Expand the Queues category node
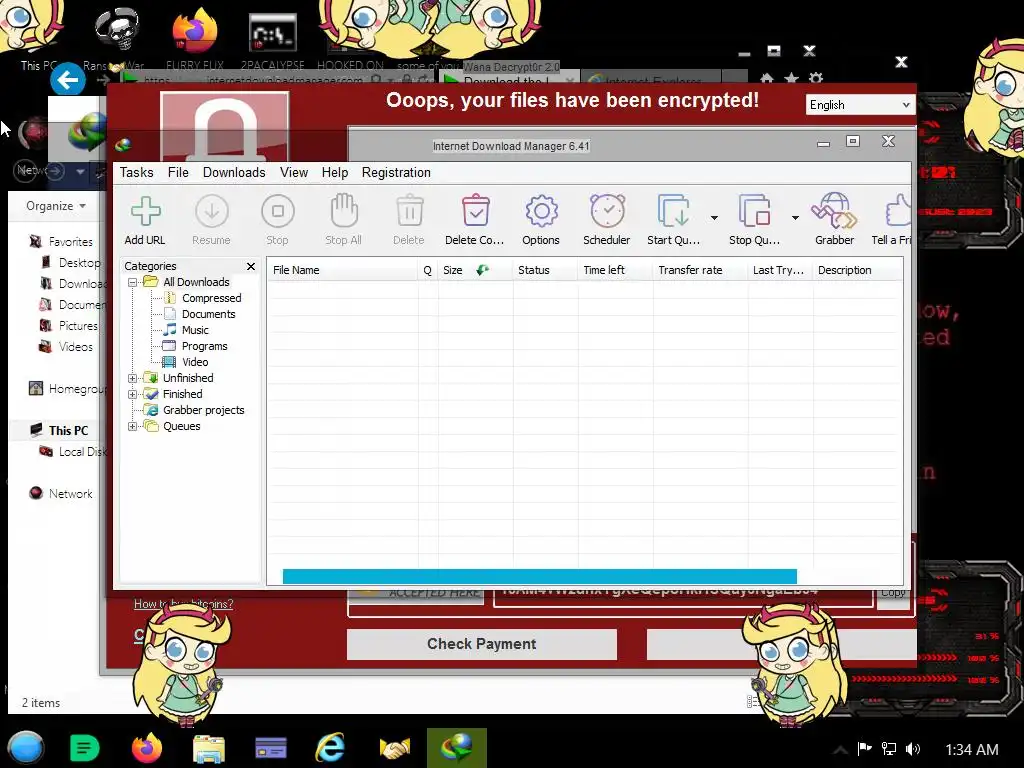 click(133, 426)
